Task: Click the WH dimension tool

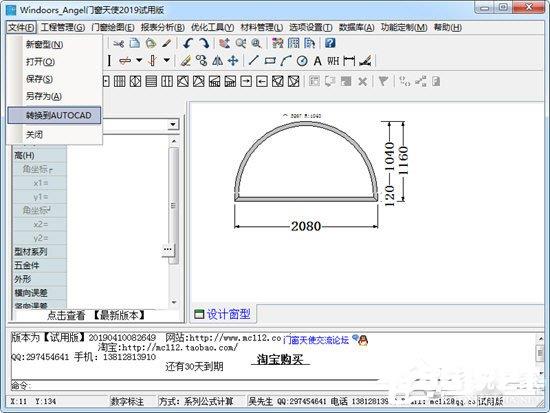Action: tap(333, 61)
